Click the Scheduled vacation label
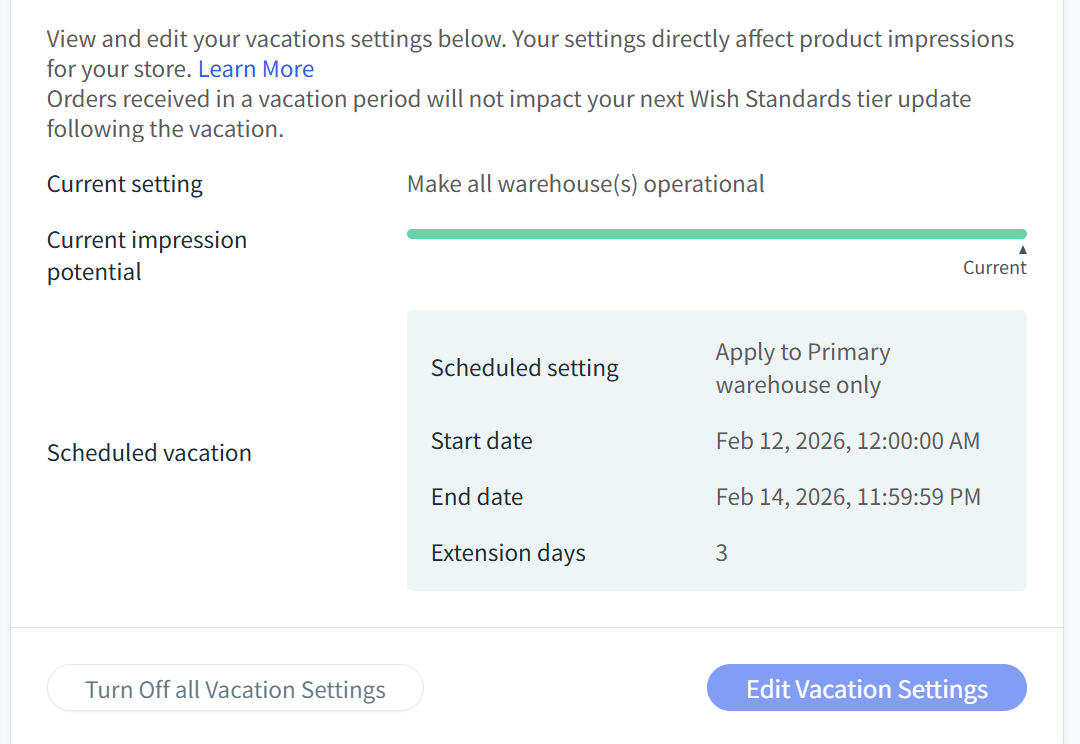Image resolution: width=1080 pixels, height=744 pixels. click(149, 452)
